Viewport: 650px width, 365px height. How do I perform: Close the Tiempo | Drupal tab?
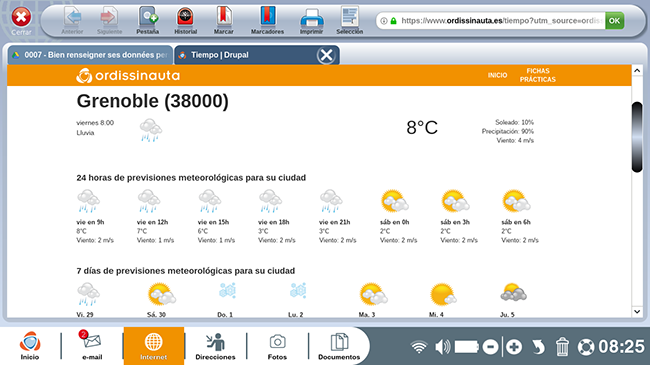pos(327,55)
